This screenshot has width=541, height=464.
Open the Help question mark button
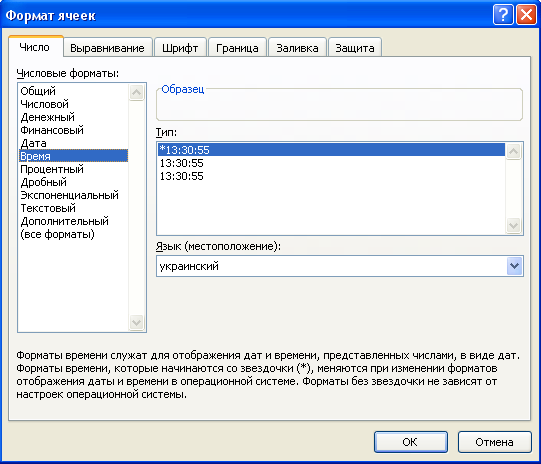(503, 15)
